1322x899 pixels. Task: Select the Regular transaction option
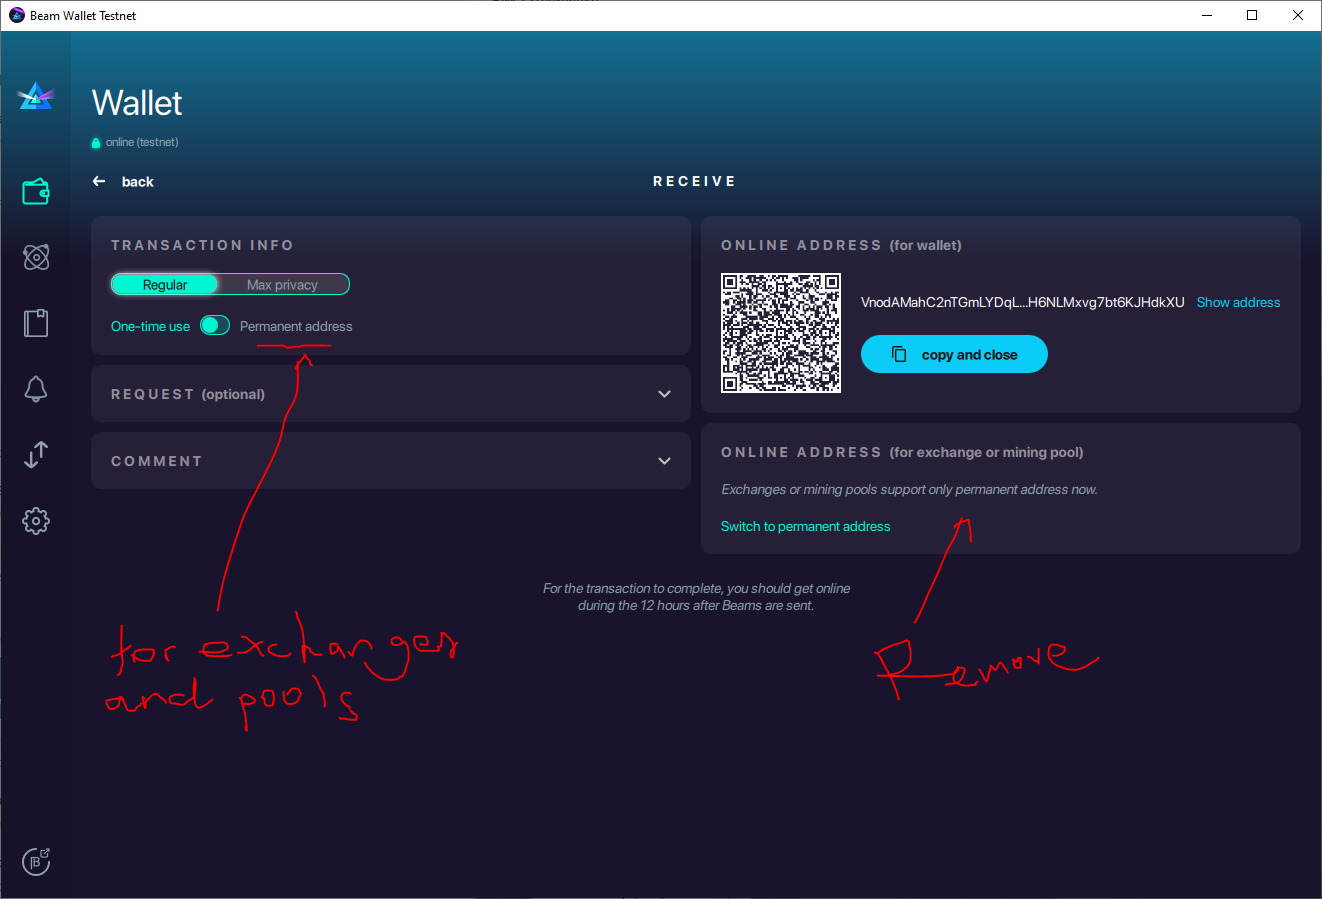(166, 284)
